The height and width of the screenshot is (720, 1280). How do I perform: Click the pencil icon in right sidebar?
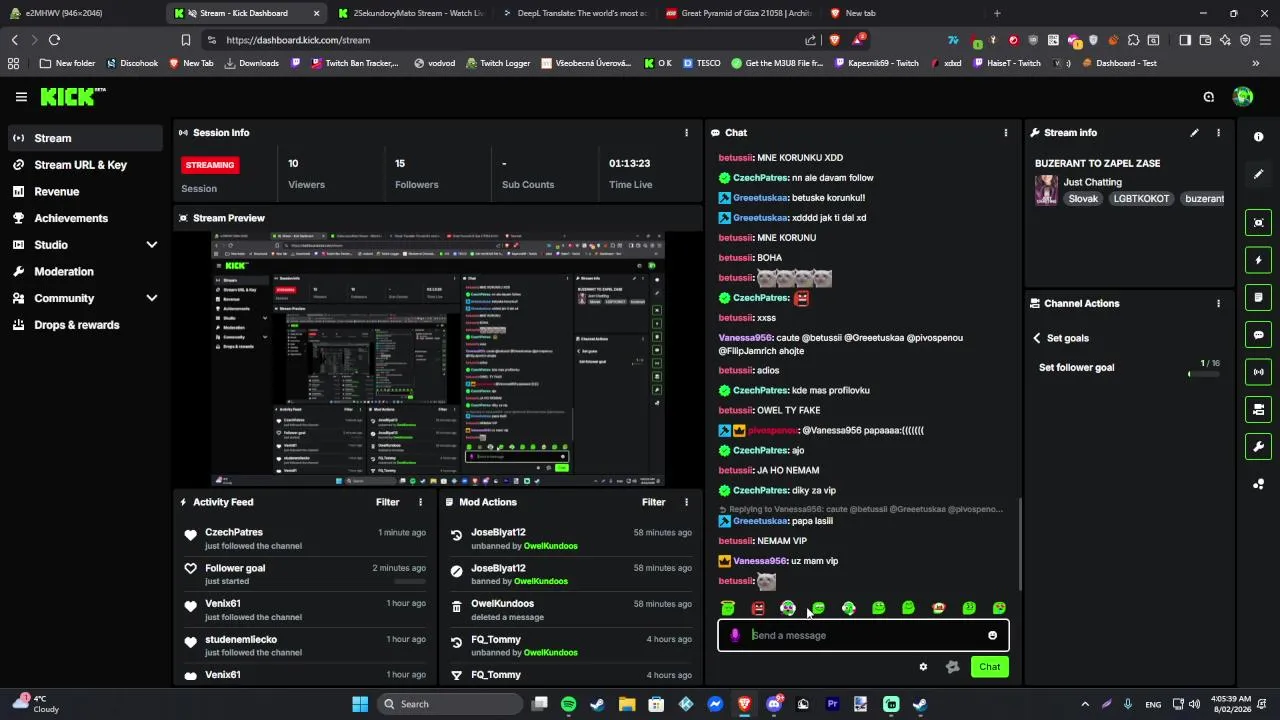click(x=1259, y=174)
